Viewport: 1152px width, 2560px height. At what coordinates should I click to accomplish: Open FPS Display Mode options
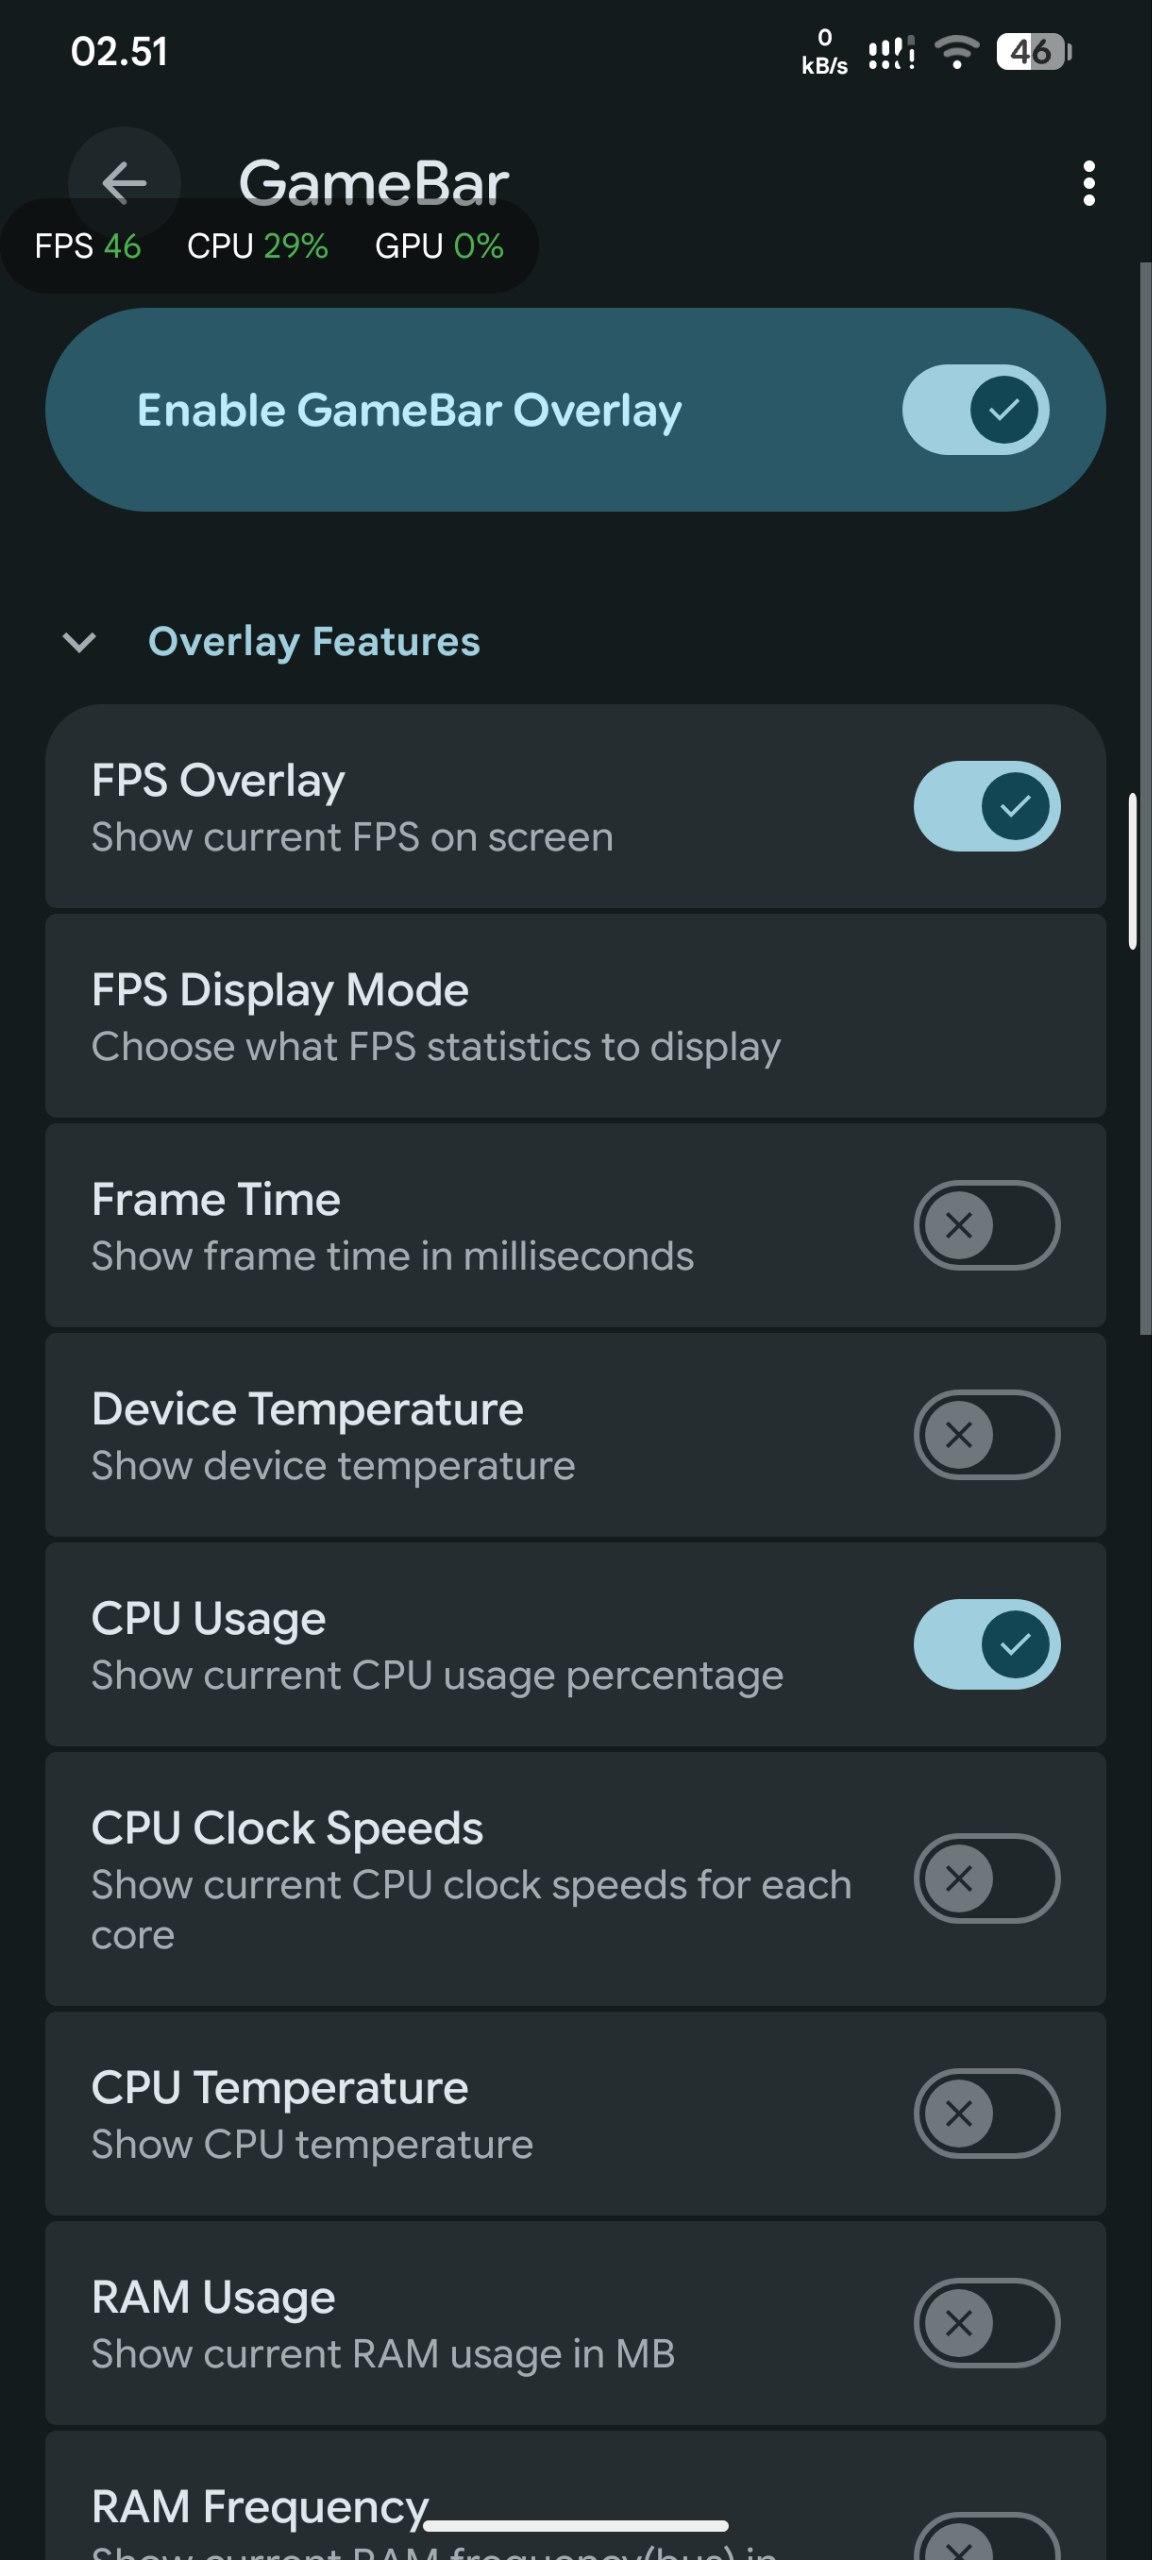pos(575,1016)
